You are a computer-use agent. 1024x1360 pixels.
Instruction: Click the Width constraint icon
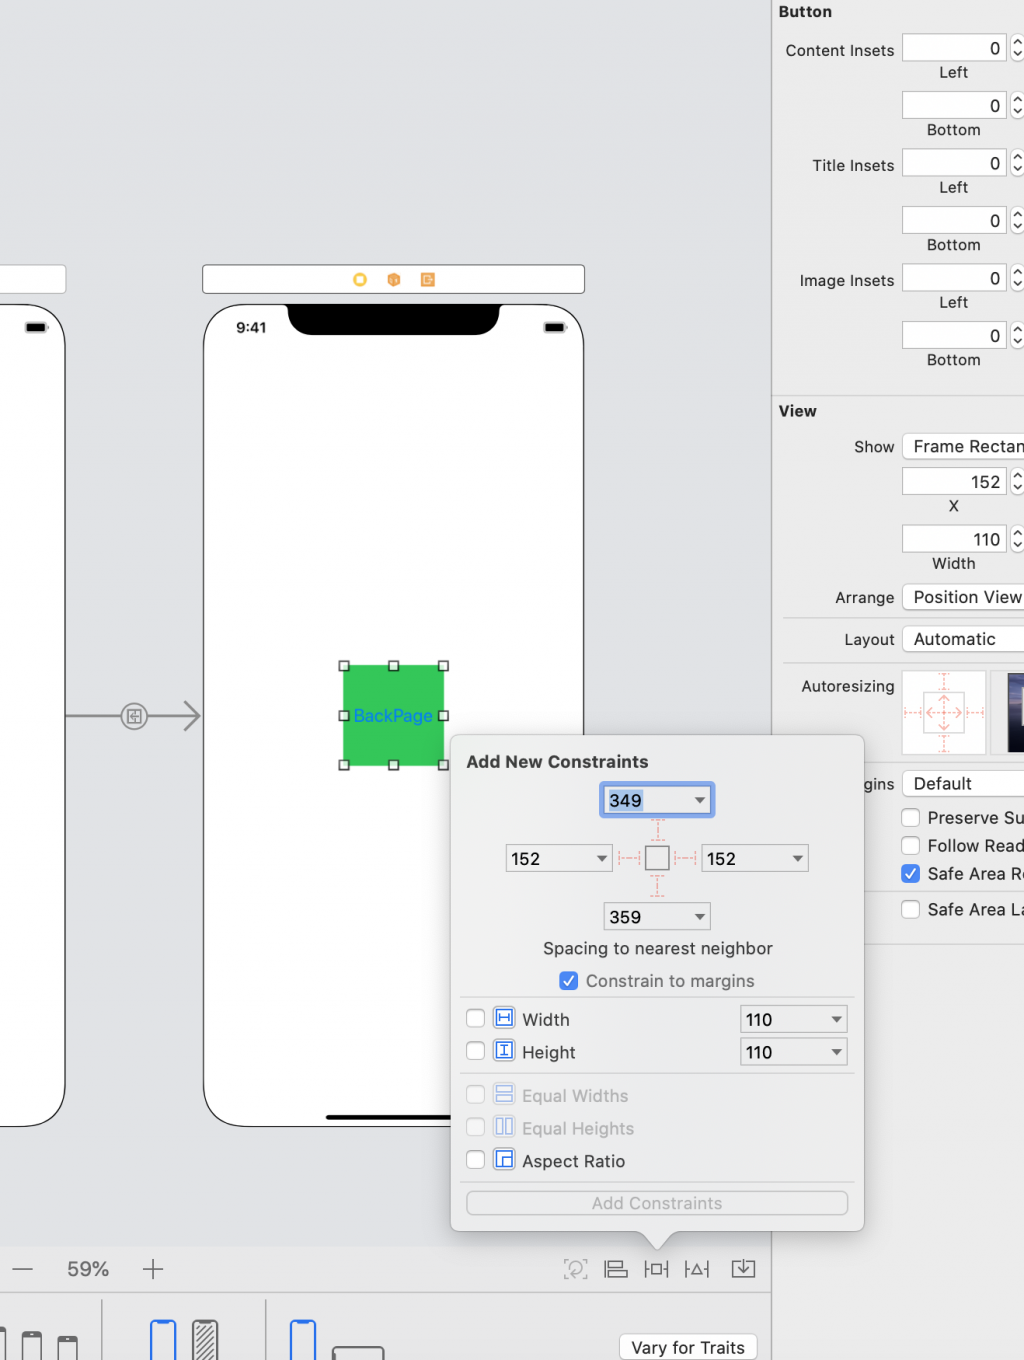[x=504, y=1018]
